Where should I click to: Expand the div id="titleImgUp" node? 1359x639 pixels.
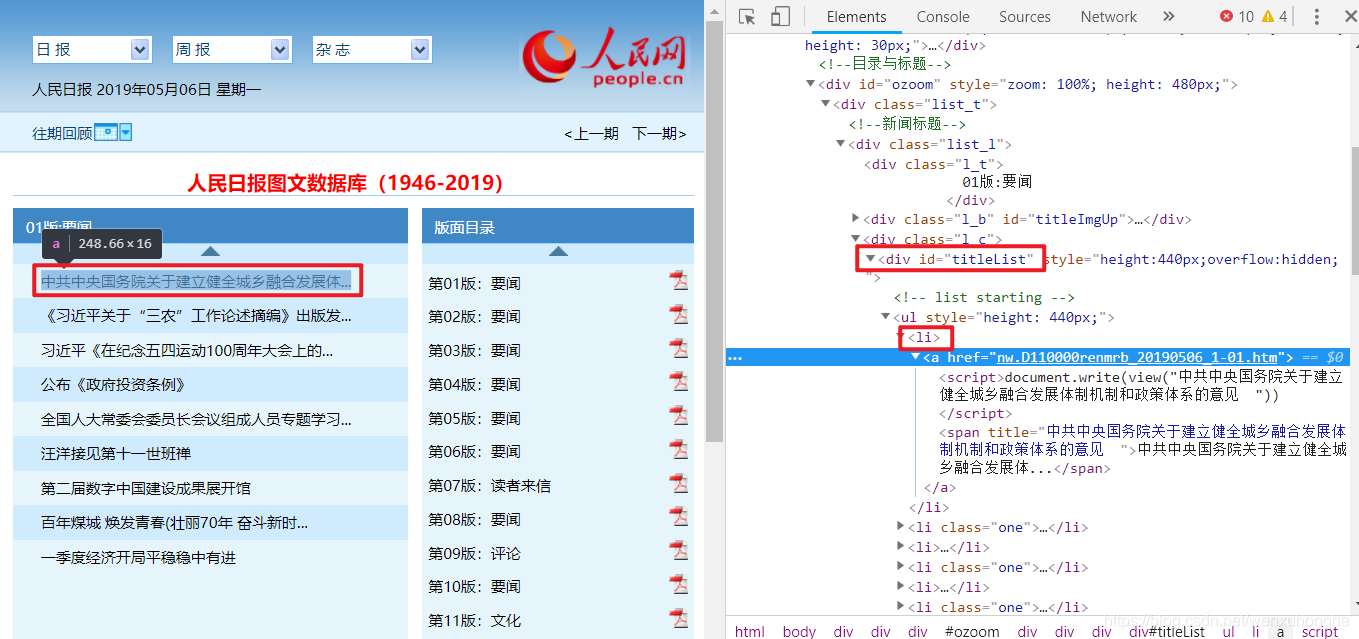[856, 218]
